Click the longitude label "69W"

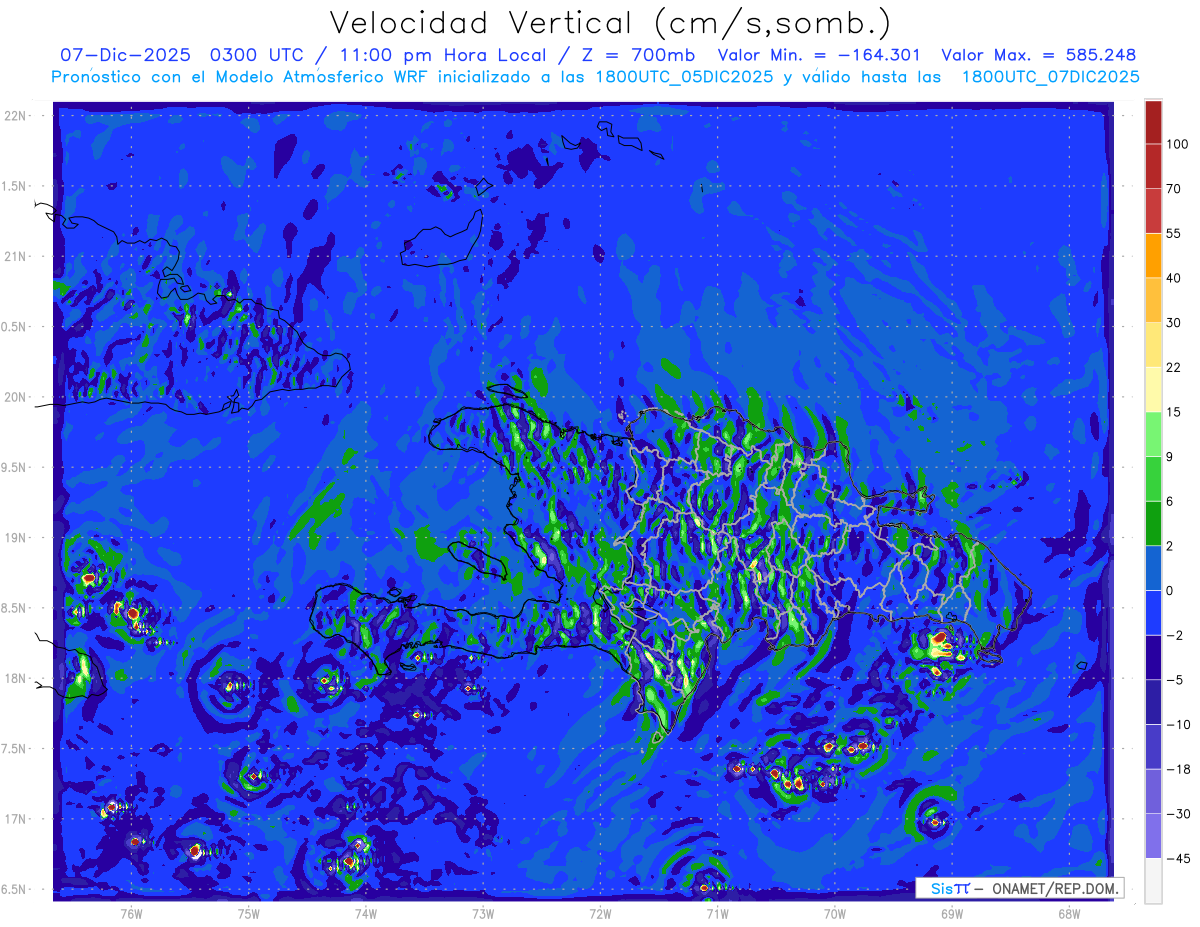point(952,914)
